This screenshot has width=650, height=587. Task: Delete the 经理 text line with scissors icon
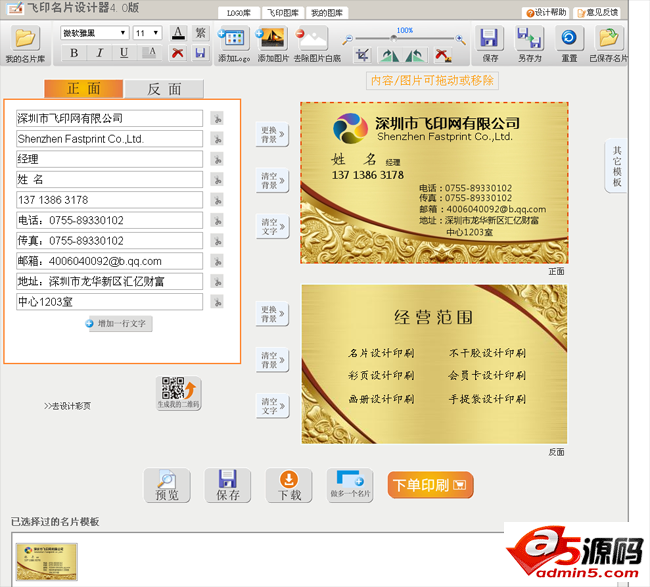217,159
